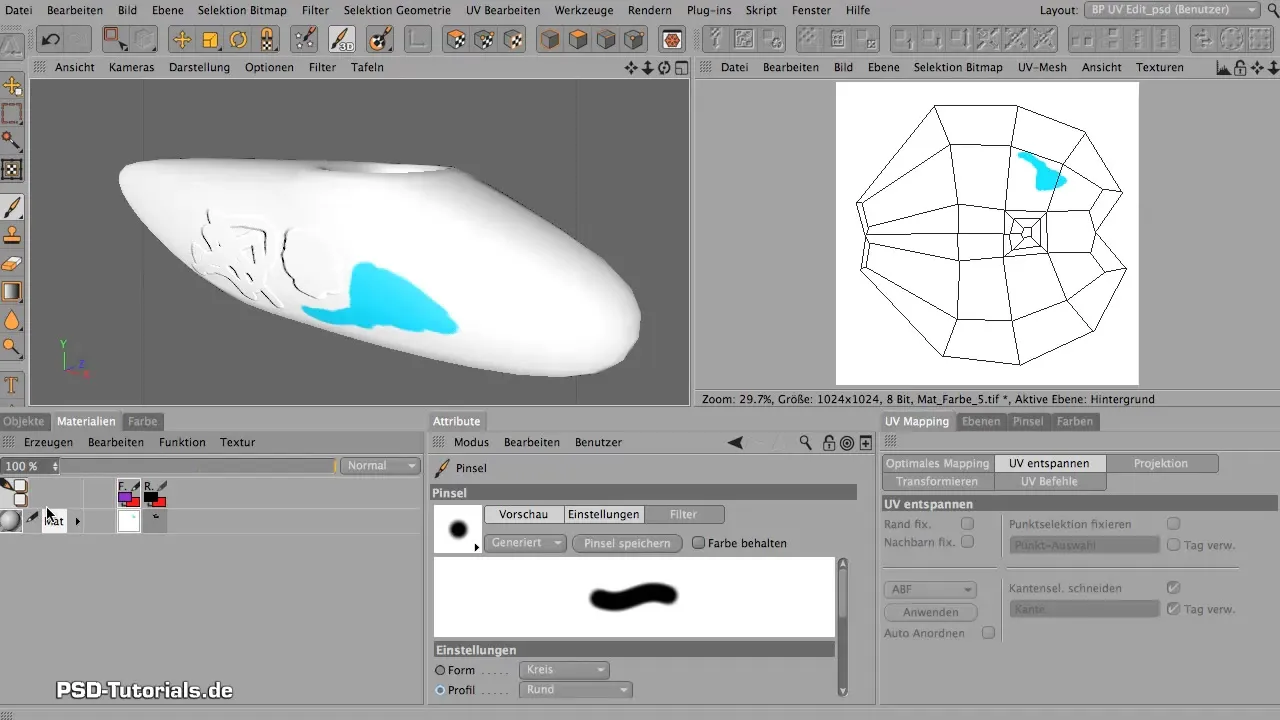The height and width of the screenshot is (720, 1280).
Task: Click the magnet UV tool icon
Action: tap(267, 40)
